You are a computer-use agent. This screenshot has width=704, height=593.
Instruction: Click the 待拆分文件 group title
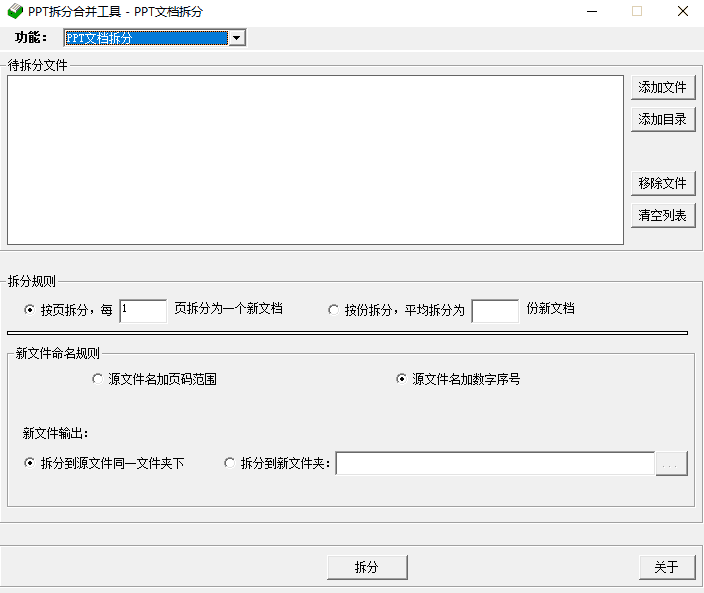point(38,66)
